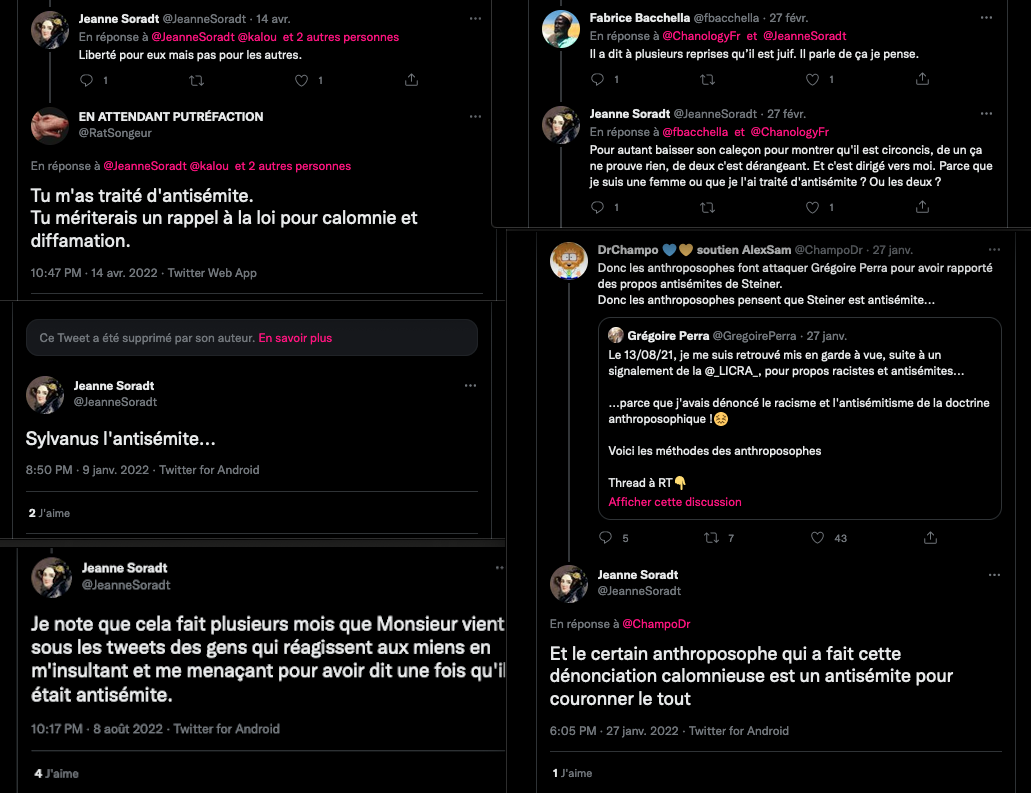Retweet DrChampo's tweet with 7 retweets
The height and width of the screenshot is (793, 1031).
click(712, 538)
